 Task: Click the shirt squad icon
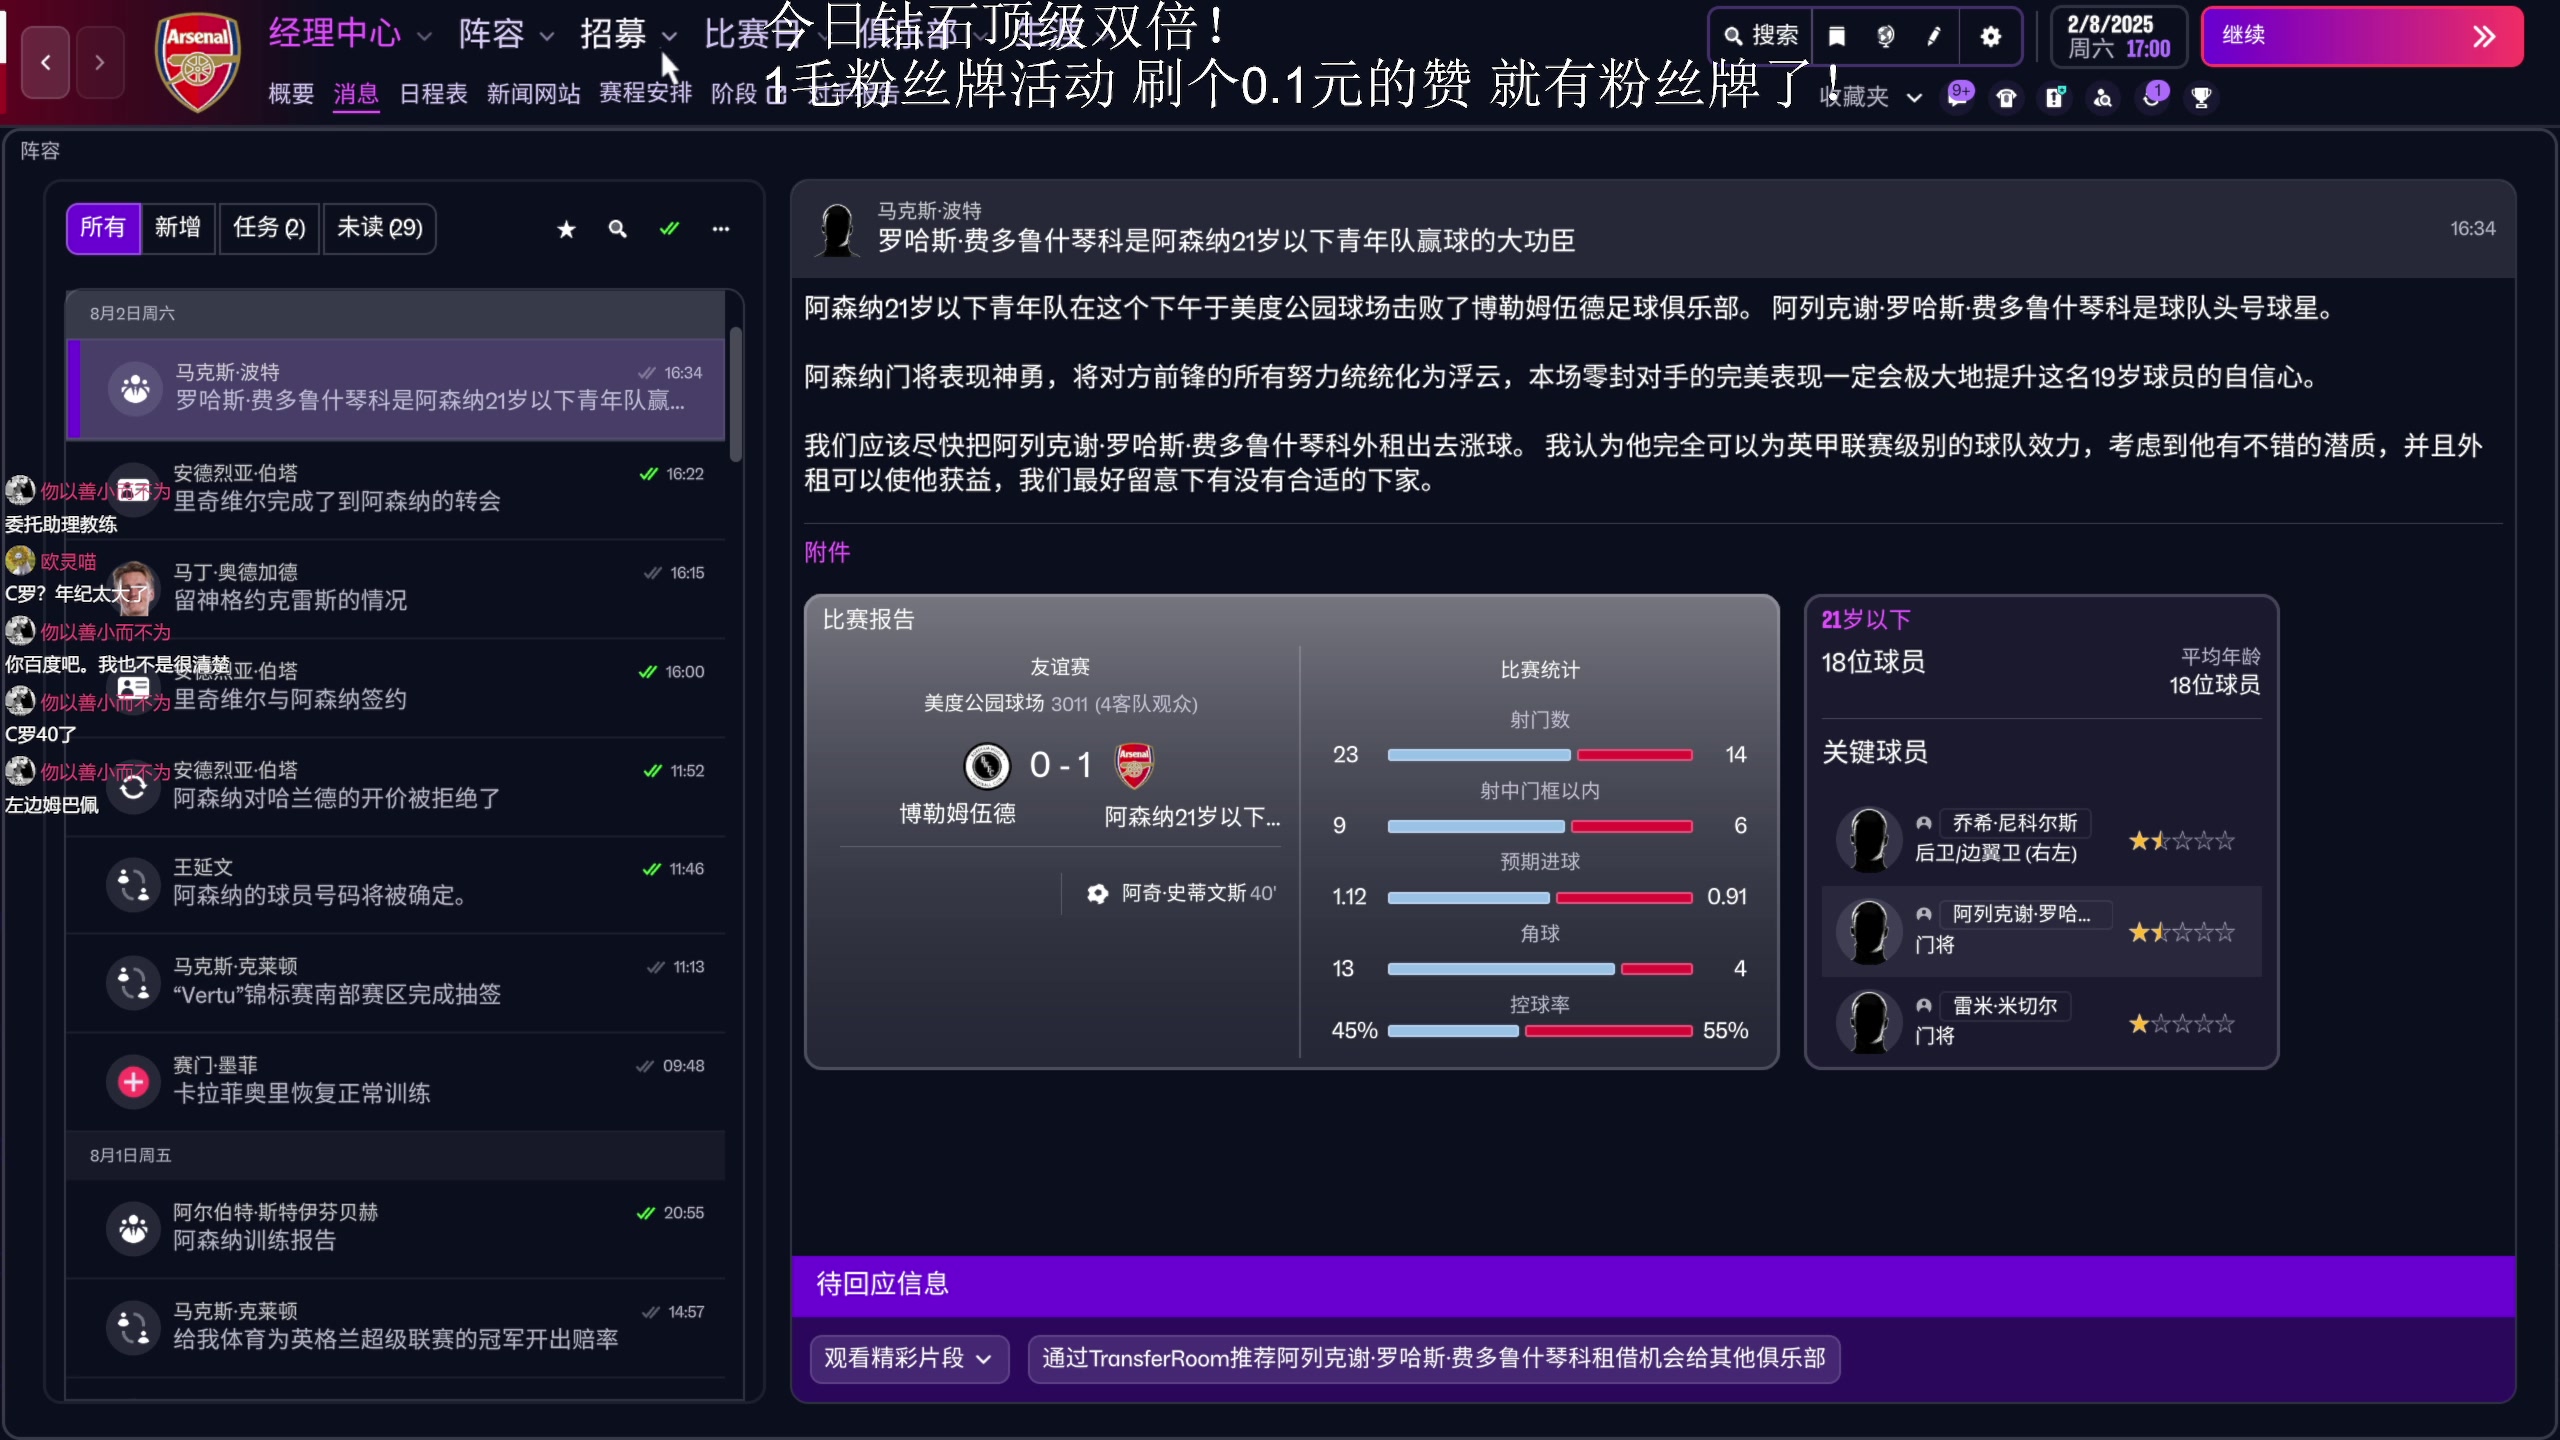[x=2006, y=97]
